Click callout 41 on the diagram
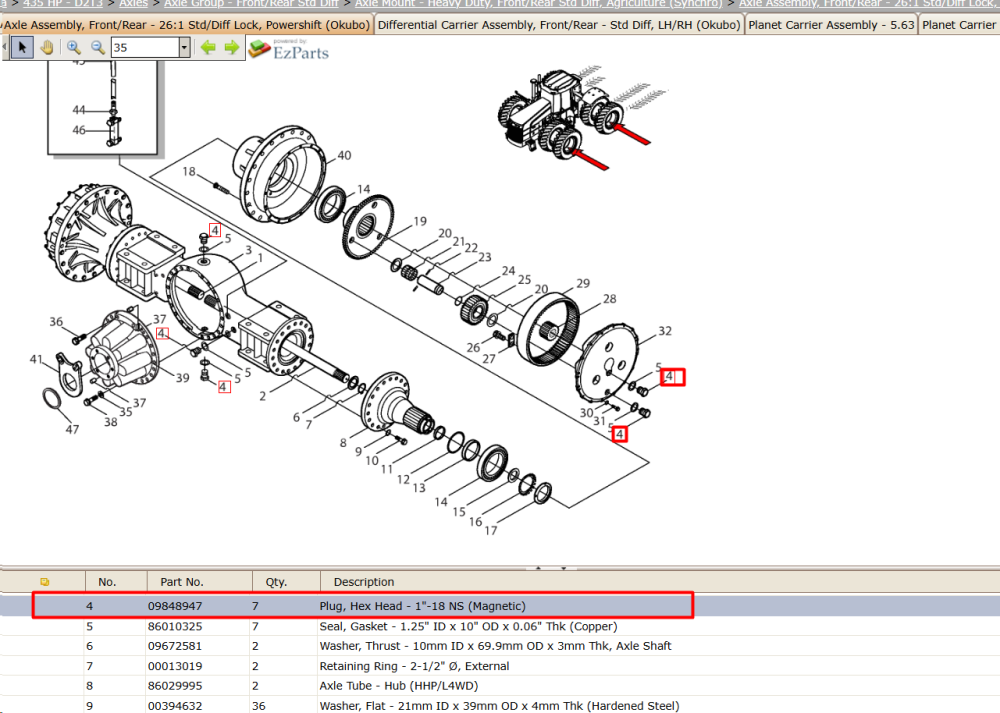This screenshot has width=1000, height=713. click(x=36, y=359)
